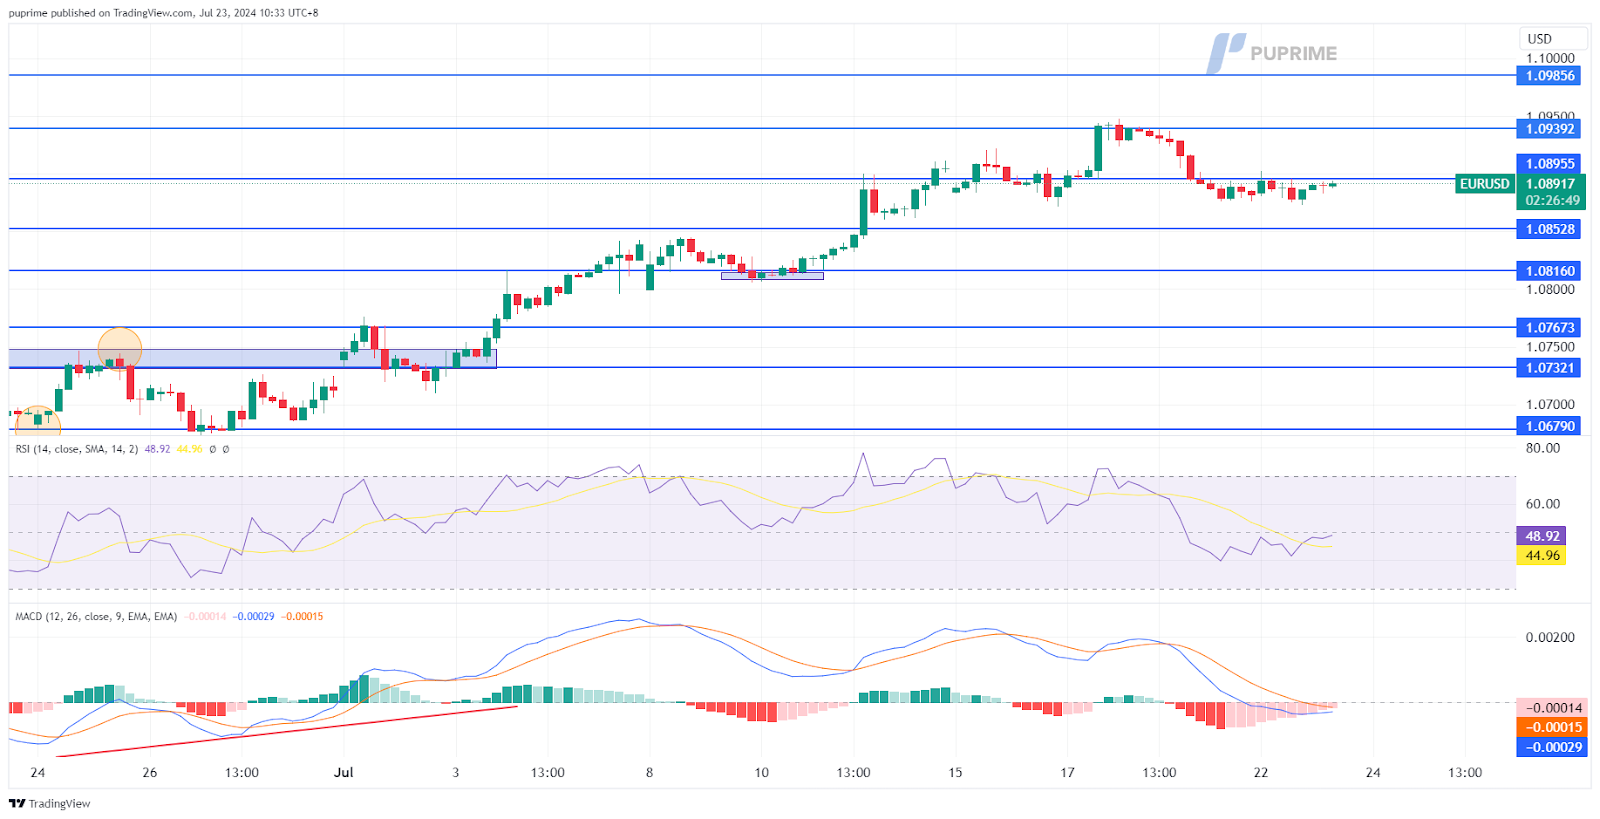Click the TradingView logo at bottom left
Image resolution: width=1600 pixels, height=819 pixels.
(49, 803)
